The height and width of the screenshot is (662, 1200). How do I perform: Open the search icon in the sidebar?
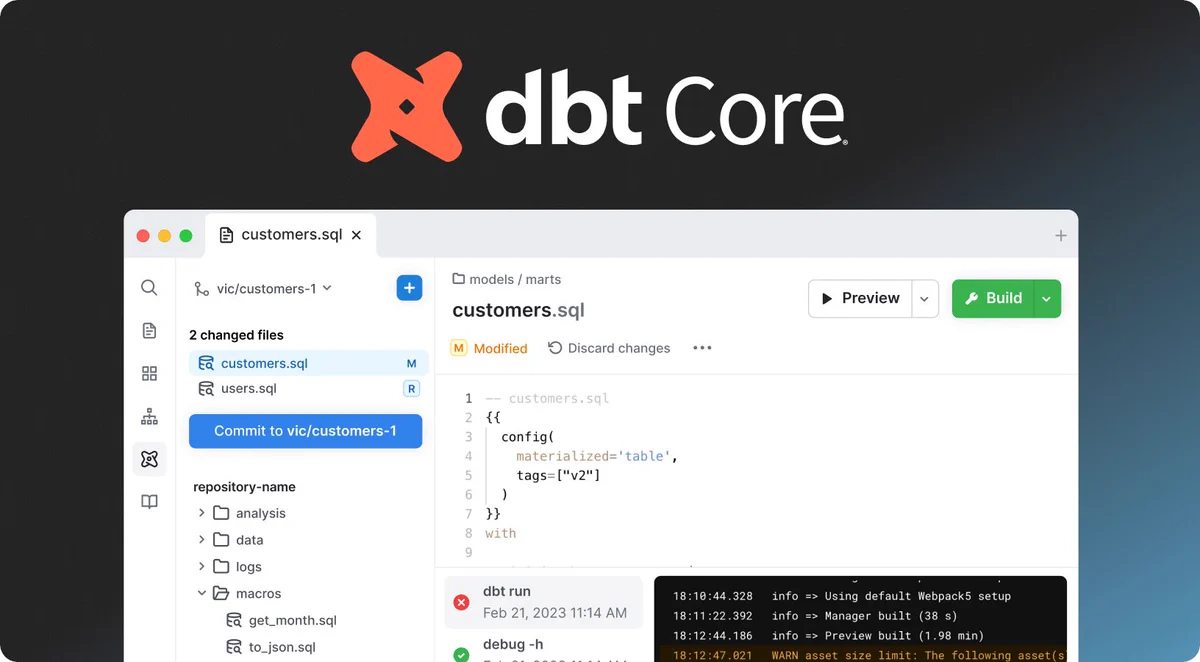149,288
